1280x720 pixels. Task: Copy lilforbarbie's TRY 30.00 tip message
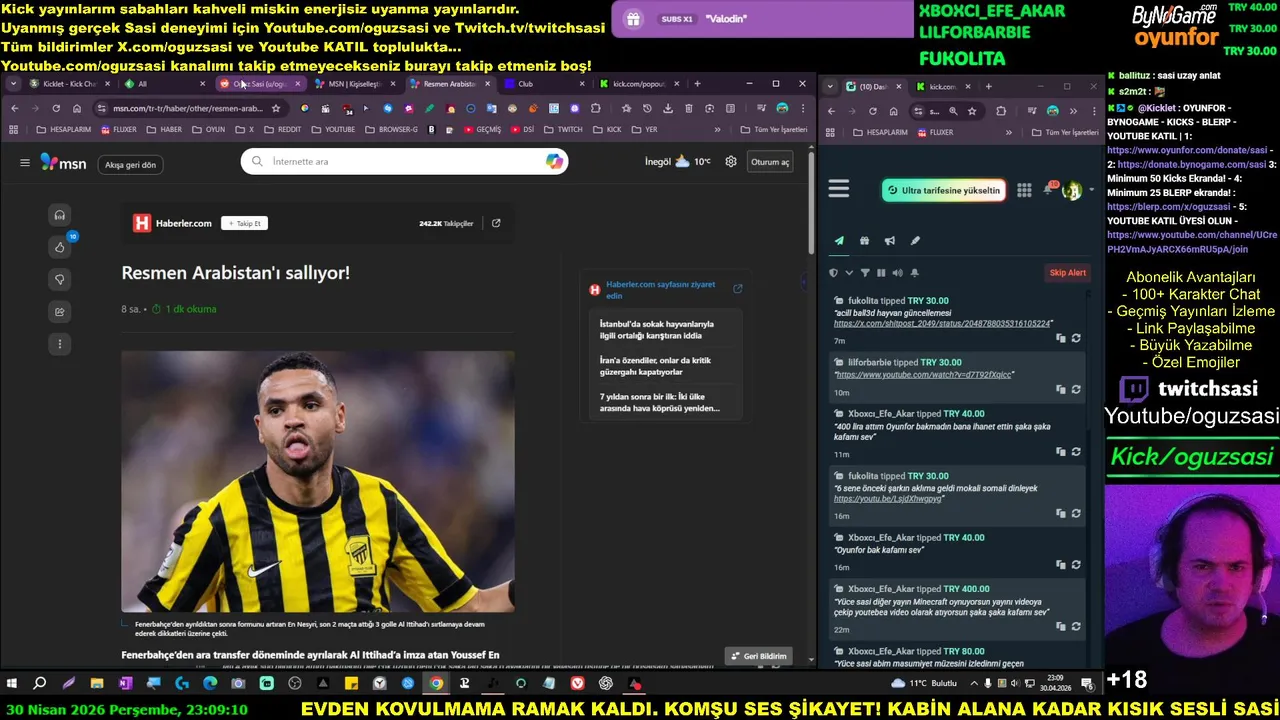click(x=1061, y=389)
